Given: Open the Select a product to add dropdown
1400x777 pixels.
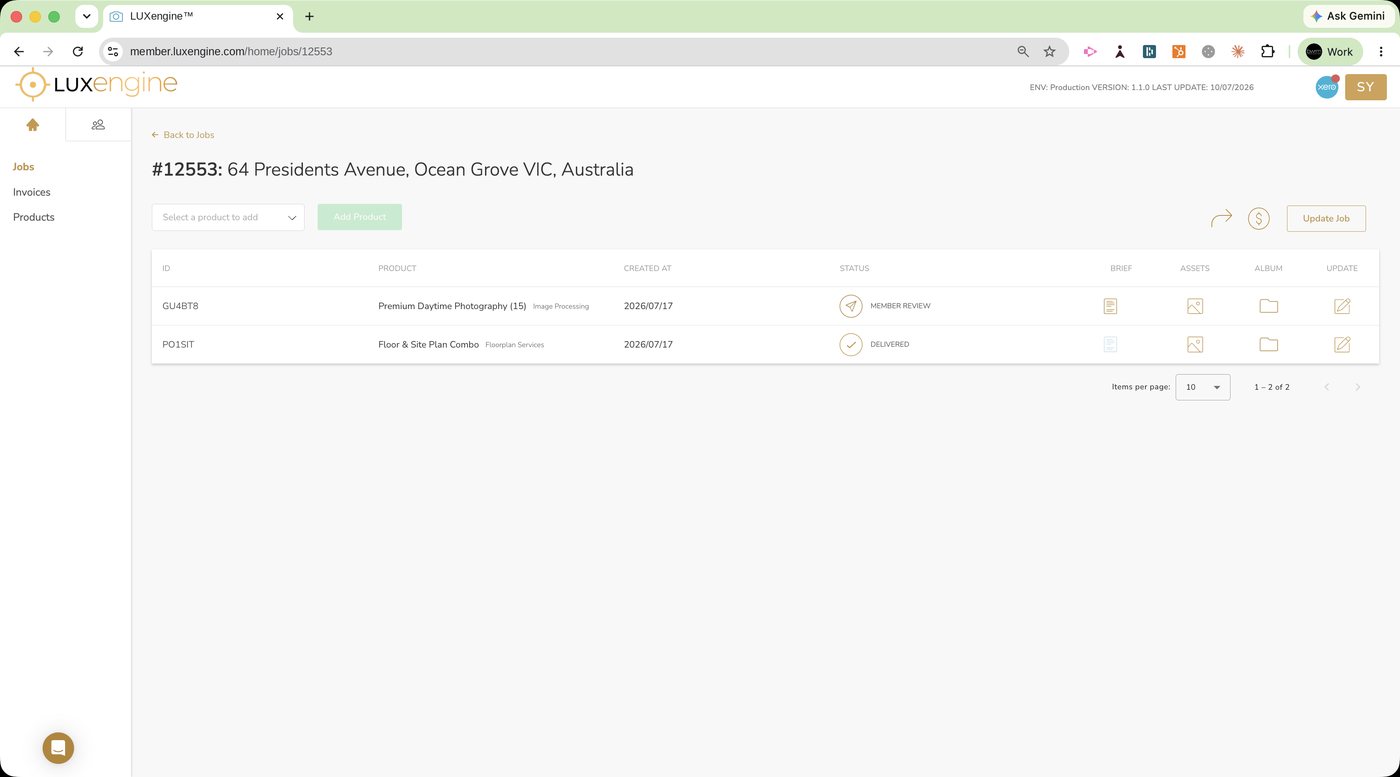Looking at the screenshot, I should [228, 217].
